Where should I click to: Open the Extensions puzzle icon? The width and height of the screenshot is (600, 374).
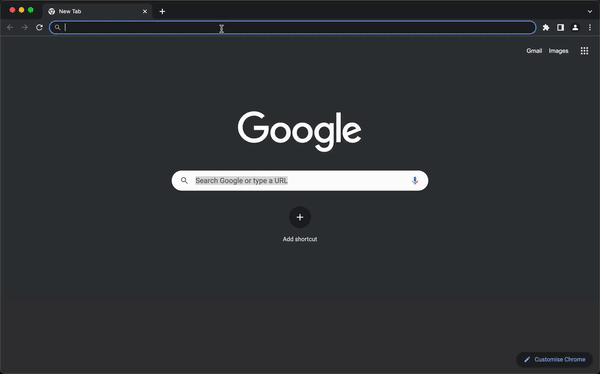pos(546,28)
